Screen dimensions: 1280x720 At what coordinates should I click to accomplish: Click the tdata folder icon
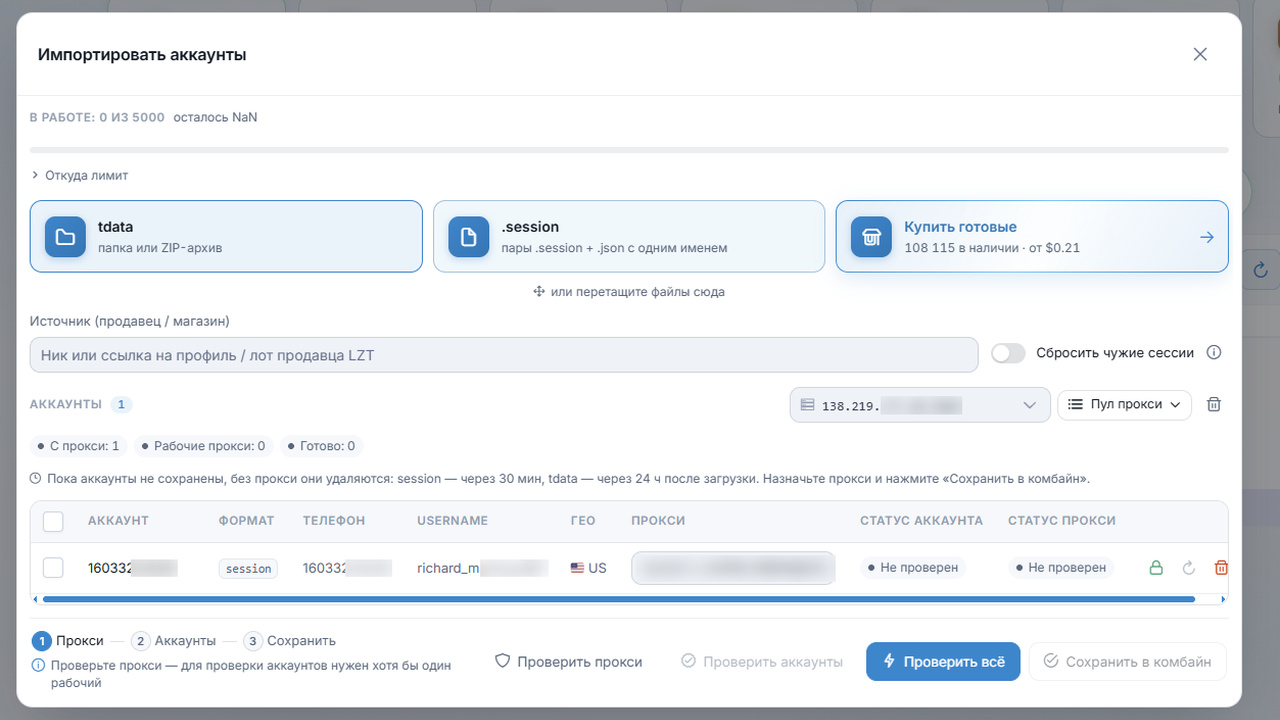click(65, 237)
